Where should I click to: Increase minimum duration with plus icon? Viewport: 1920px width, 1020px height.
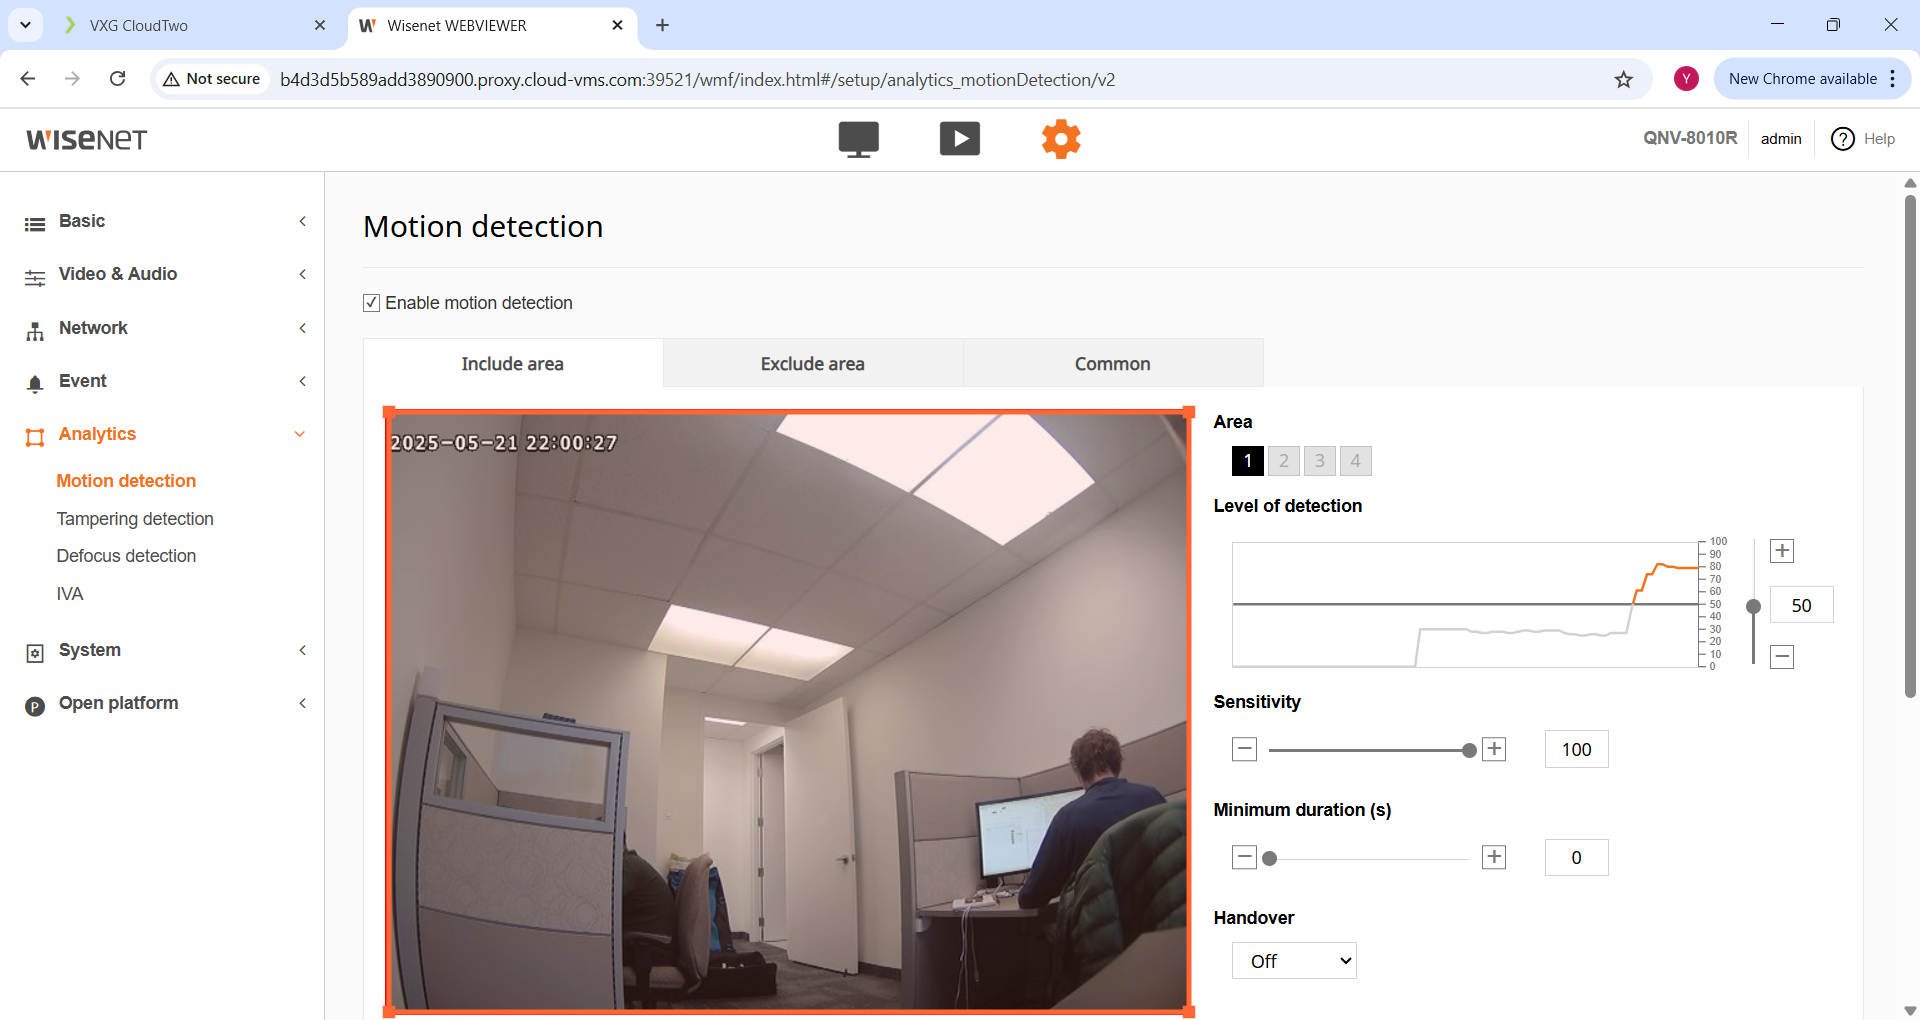point(1493,857)
